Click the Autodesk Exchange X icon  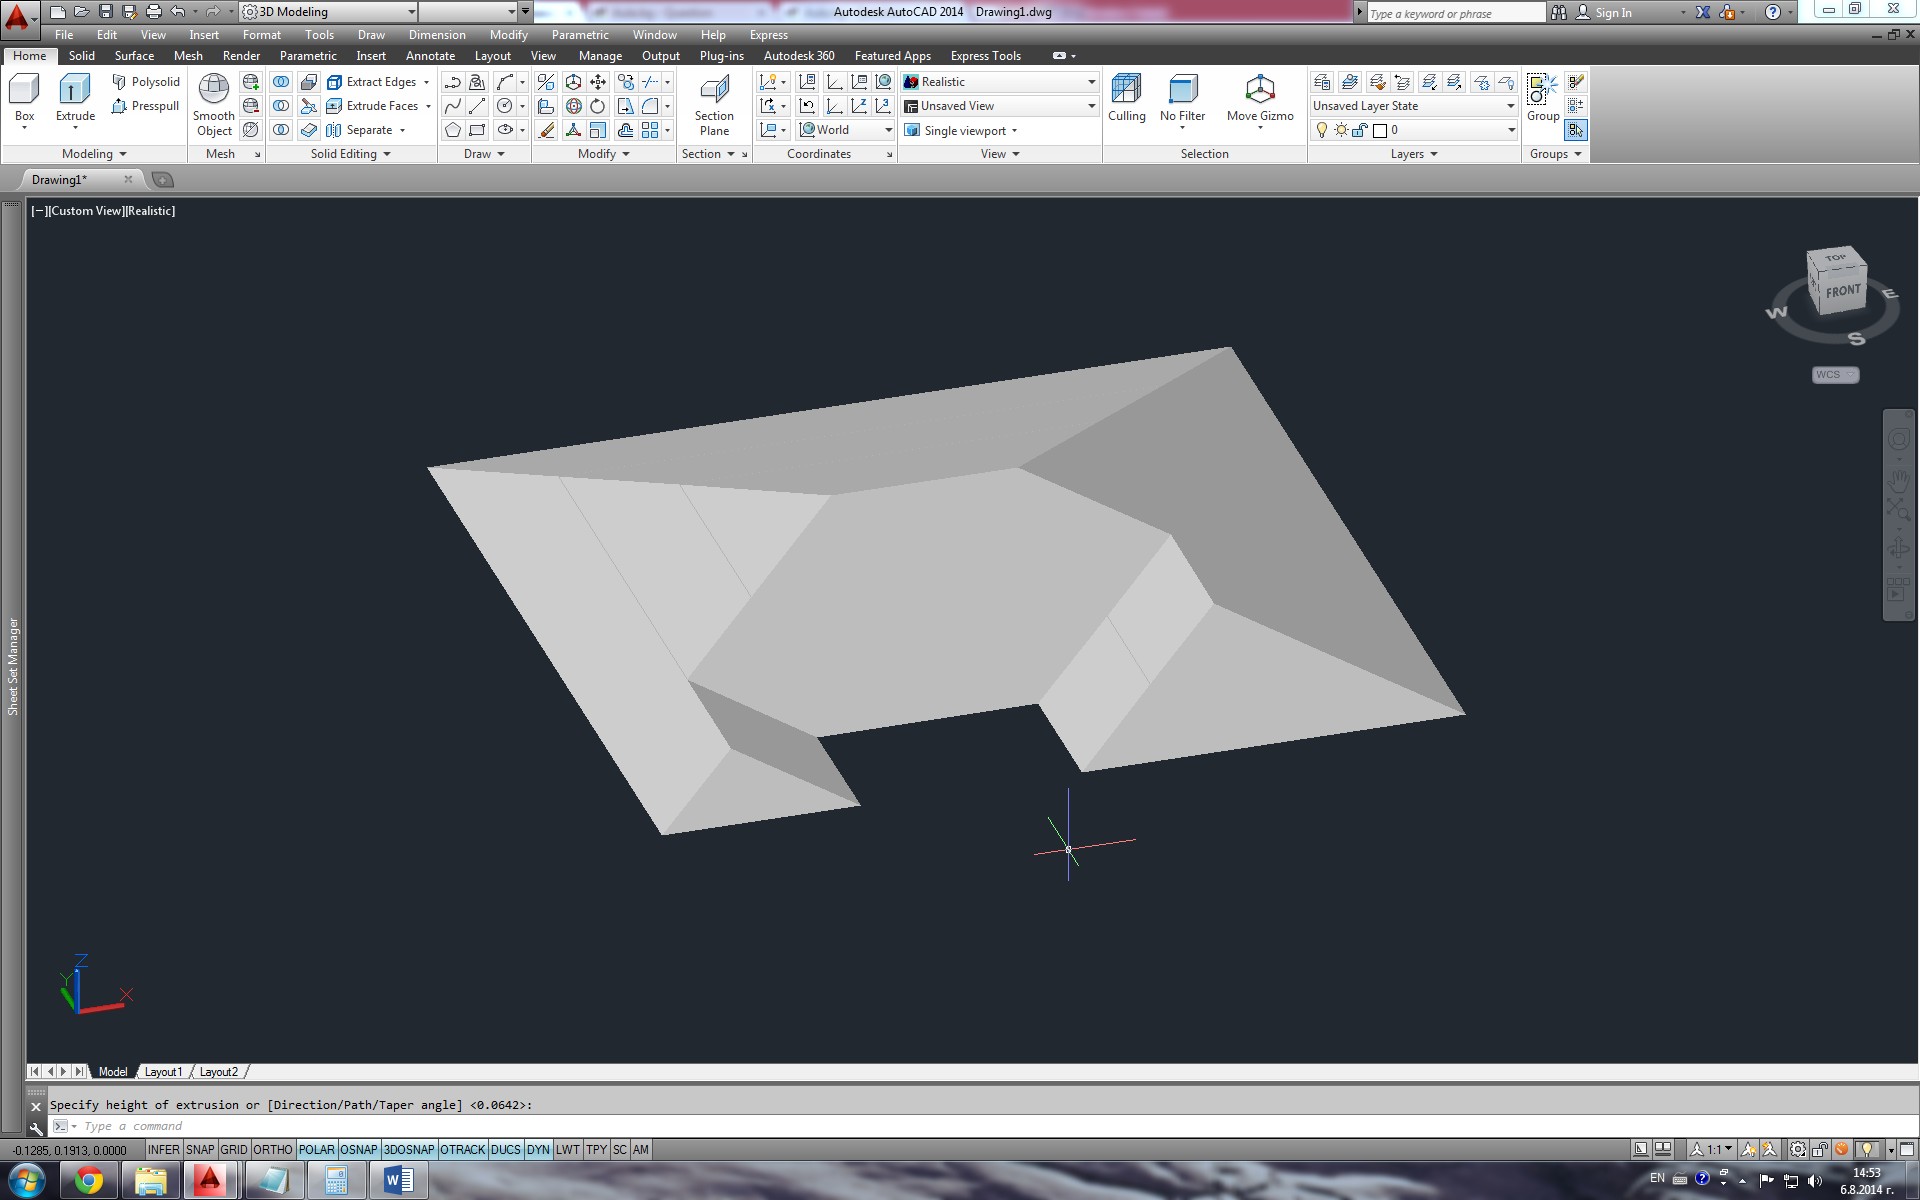click(x=1703, y=12)
